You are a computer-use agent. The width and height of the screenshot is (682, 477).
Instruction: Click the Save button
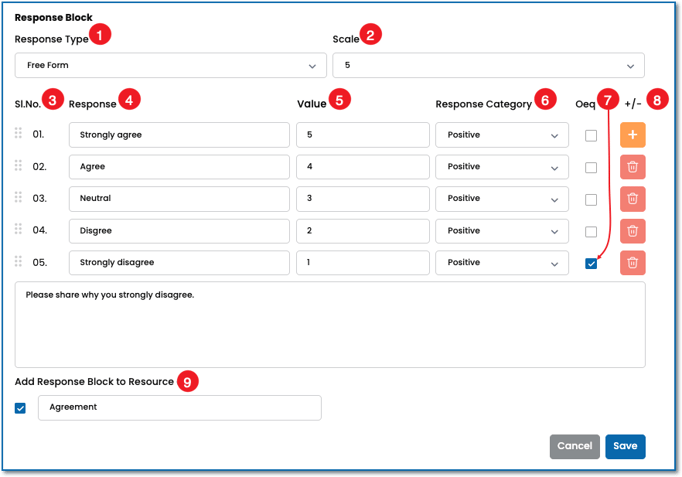[625, 447]
